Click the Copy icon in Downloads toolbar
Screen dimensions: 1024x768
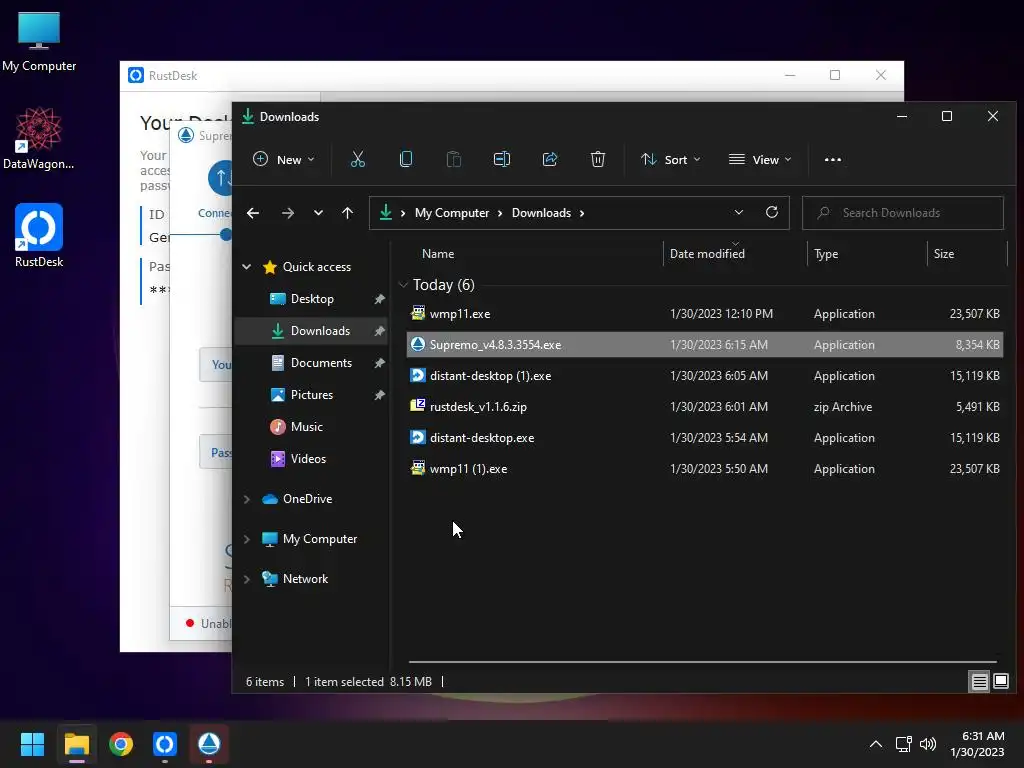coord(406,159)
